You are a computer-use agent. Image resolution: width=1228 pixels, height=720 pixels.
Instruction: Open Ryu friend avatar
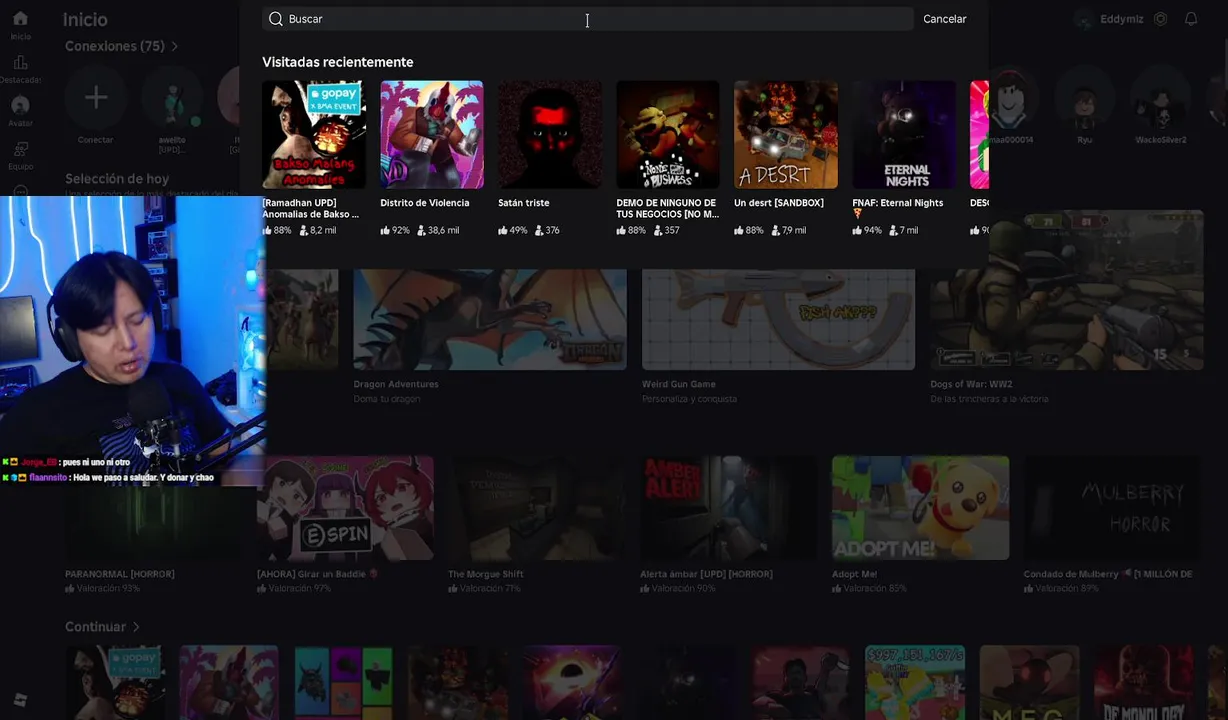tap(1085, 98)
